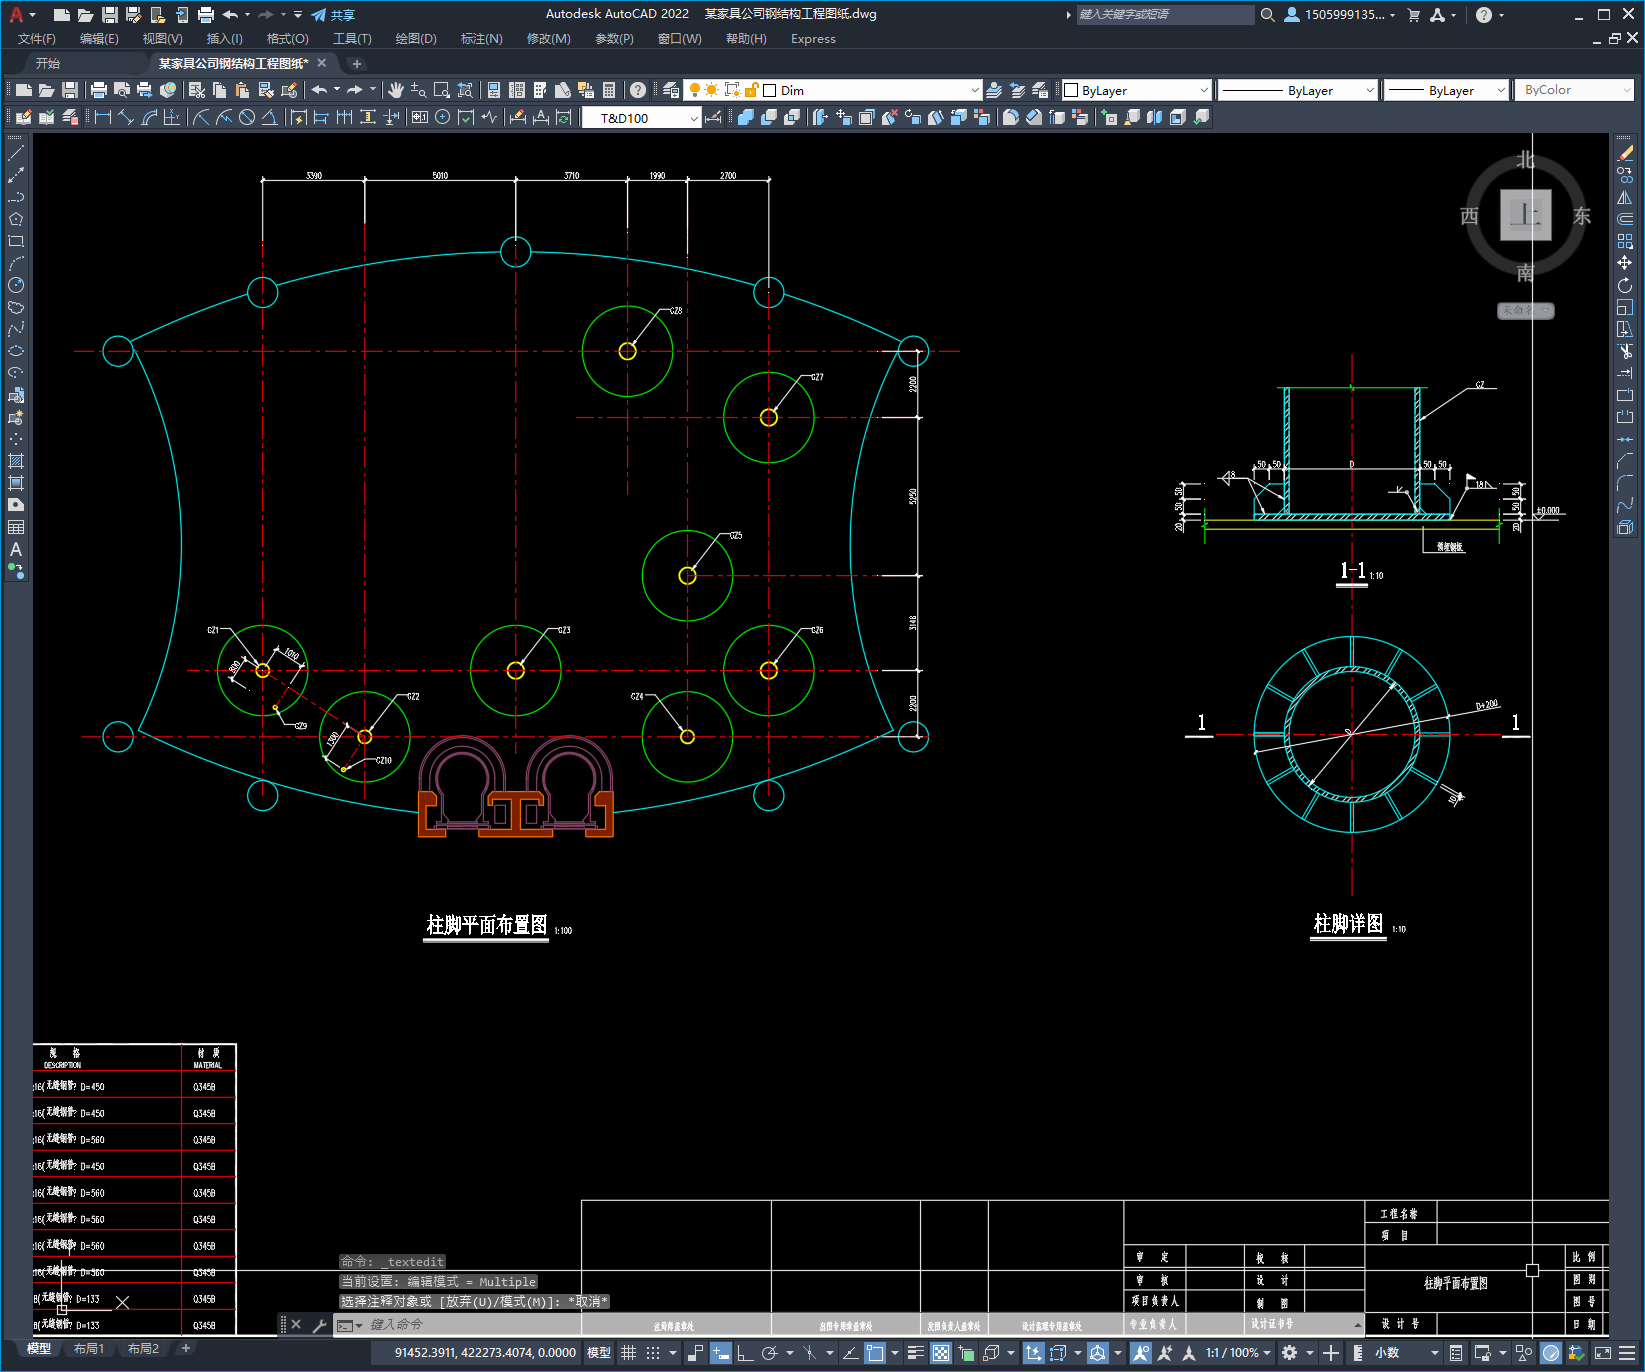Switch to the 开始 start tab

point(47,63)
